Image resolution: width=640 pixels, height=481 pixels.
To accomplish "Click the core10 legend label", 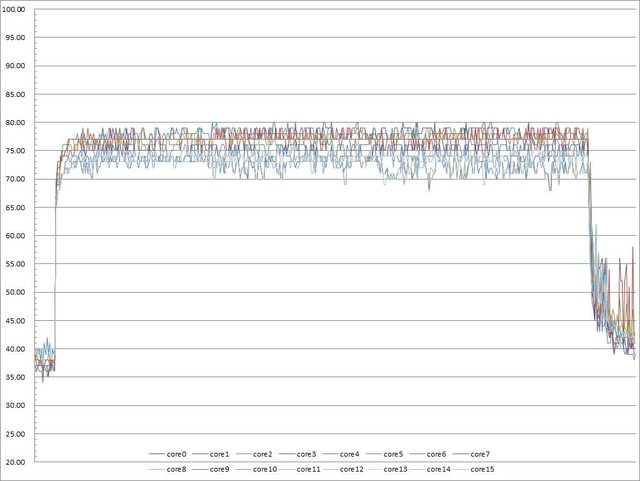I will [x=265, y=468].
